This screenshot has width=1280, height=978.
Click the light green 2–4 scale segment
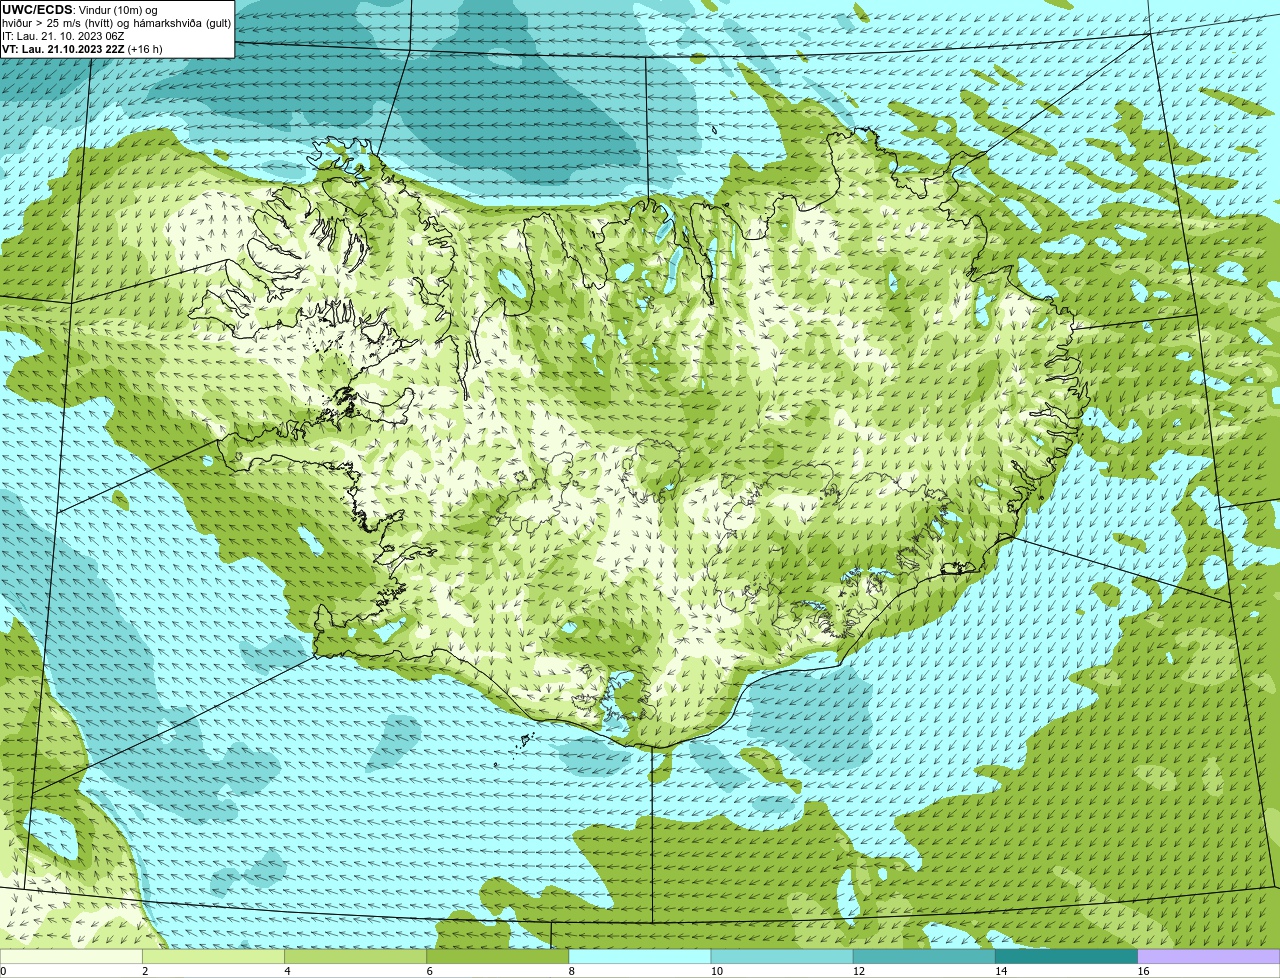(x=214, y=956)
